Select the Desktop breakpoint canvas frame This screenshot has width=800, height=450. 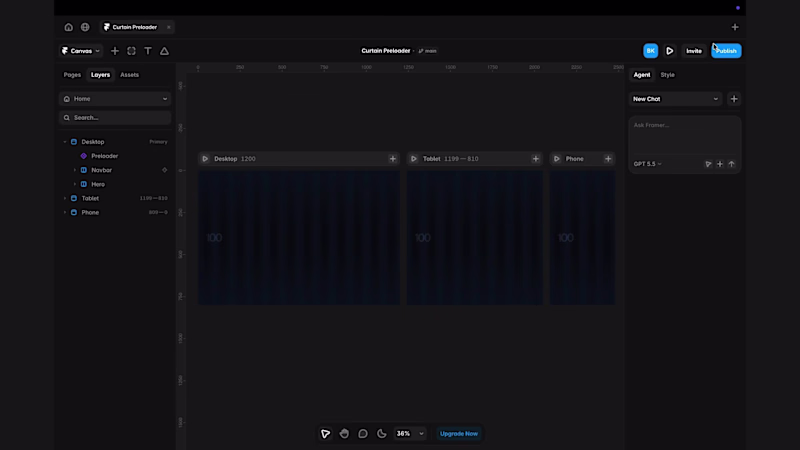(299, 238)
